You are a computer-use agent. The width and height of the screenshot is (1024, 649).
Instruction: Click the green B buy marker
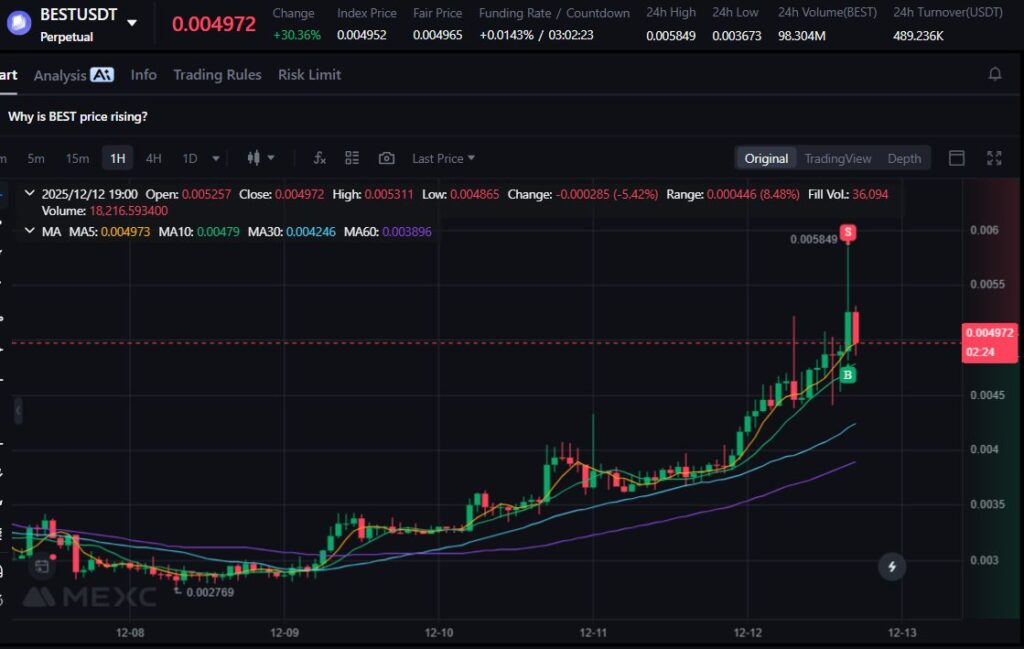click(x=848, y=375)
